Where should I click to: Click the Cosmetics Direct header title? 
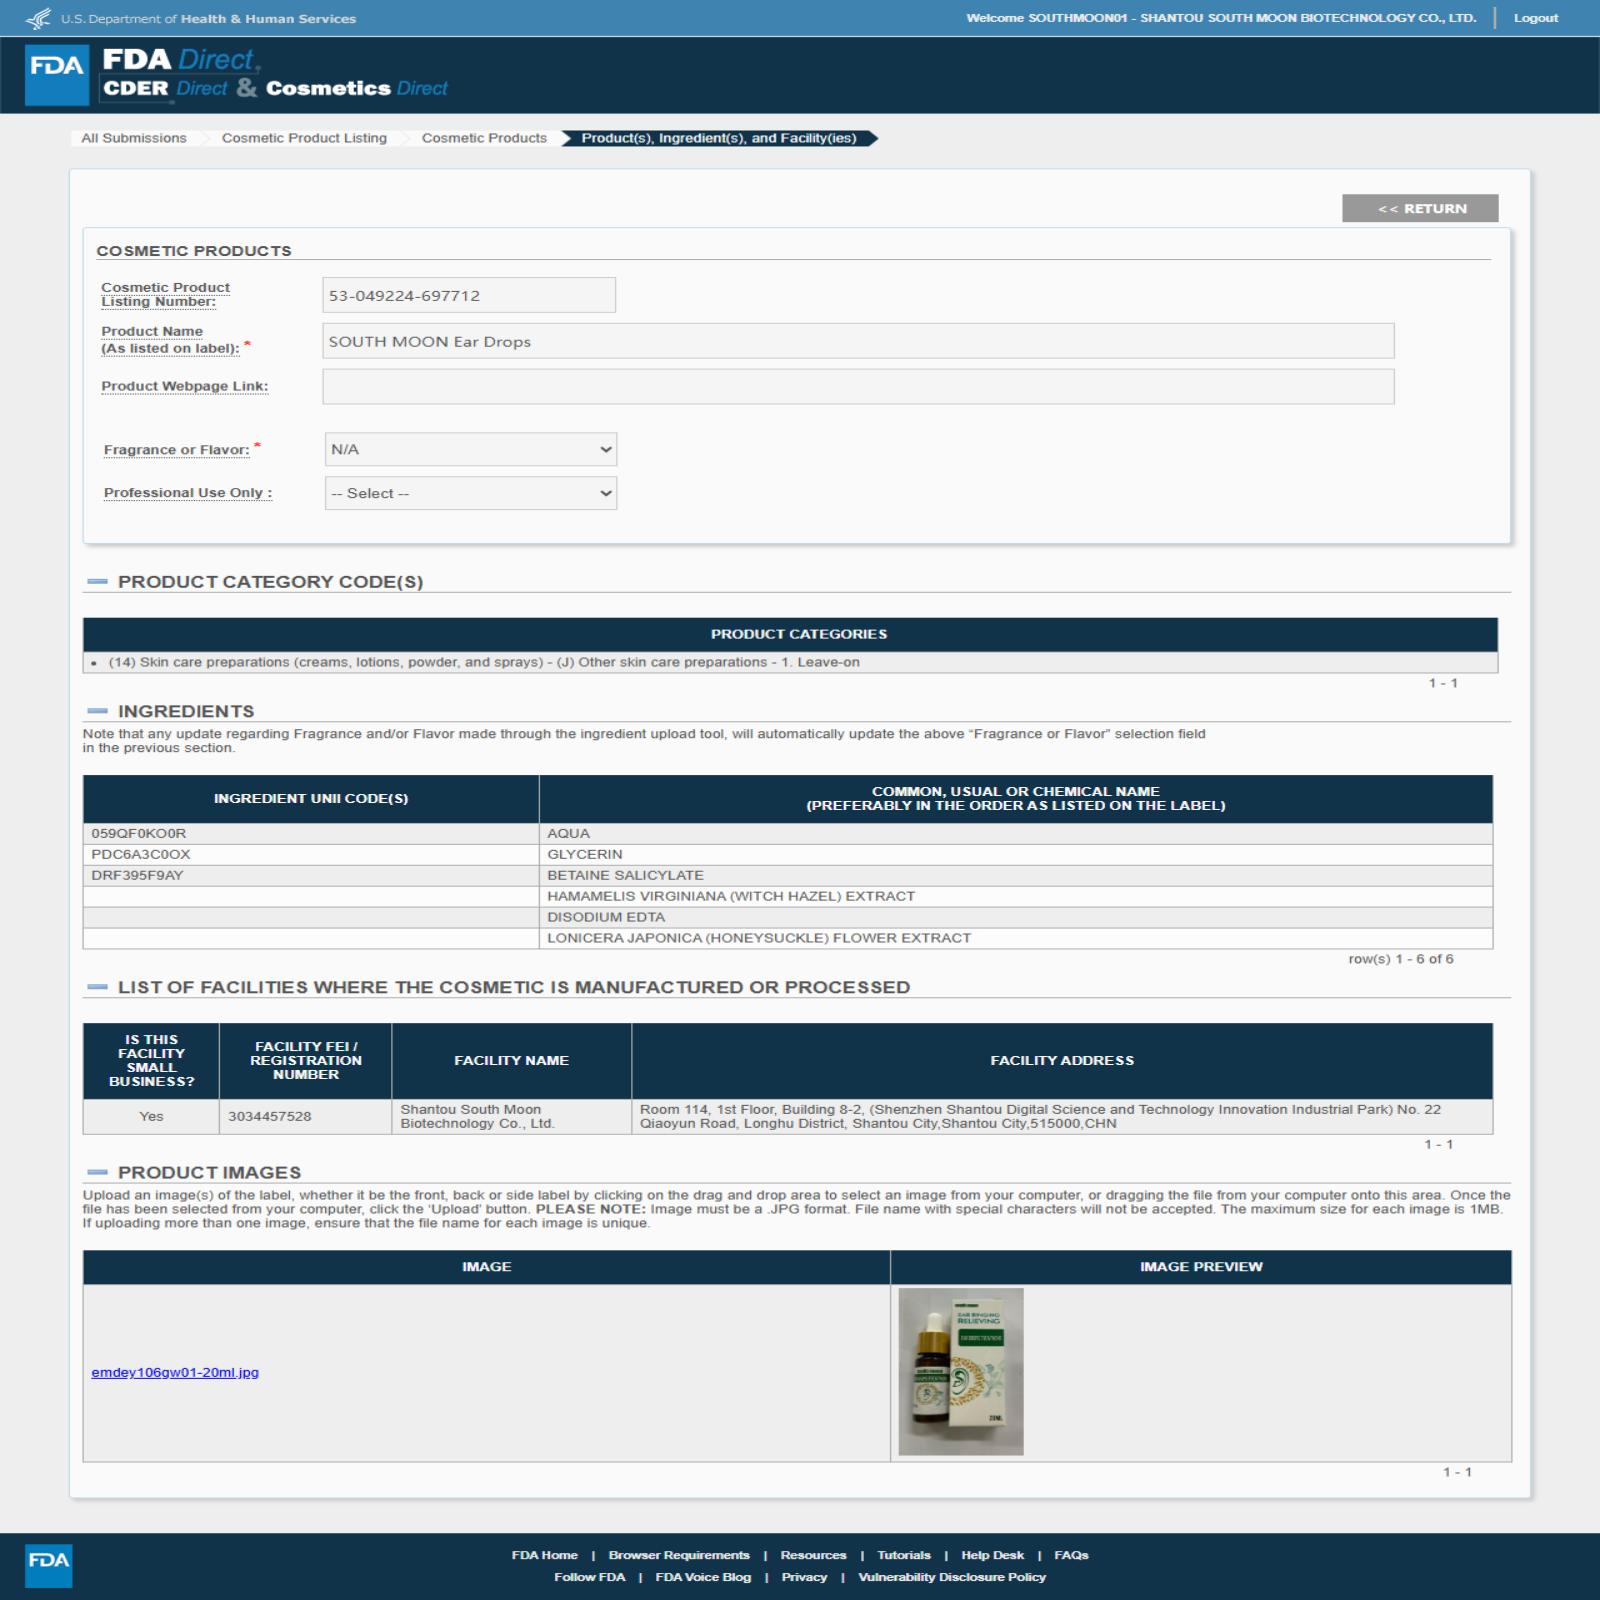point(357,88)
